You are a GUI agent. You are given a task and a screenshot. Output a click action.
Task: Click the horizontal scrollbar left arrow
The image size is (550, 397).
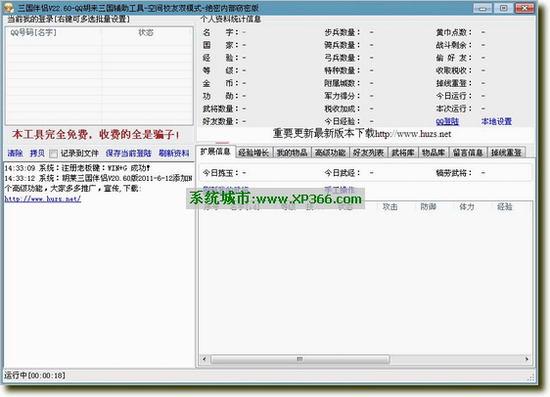204,359
